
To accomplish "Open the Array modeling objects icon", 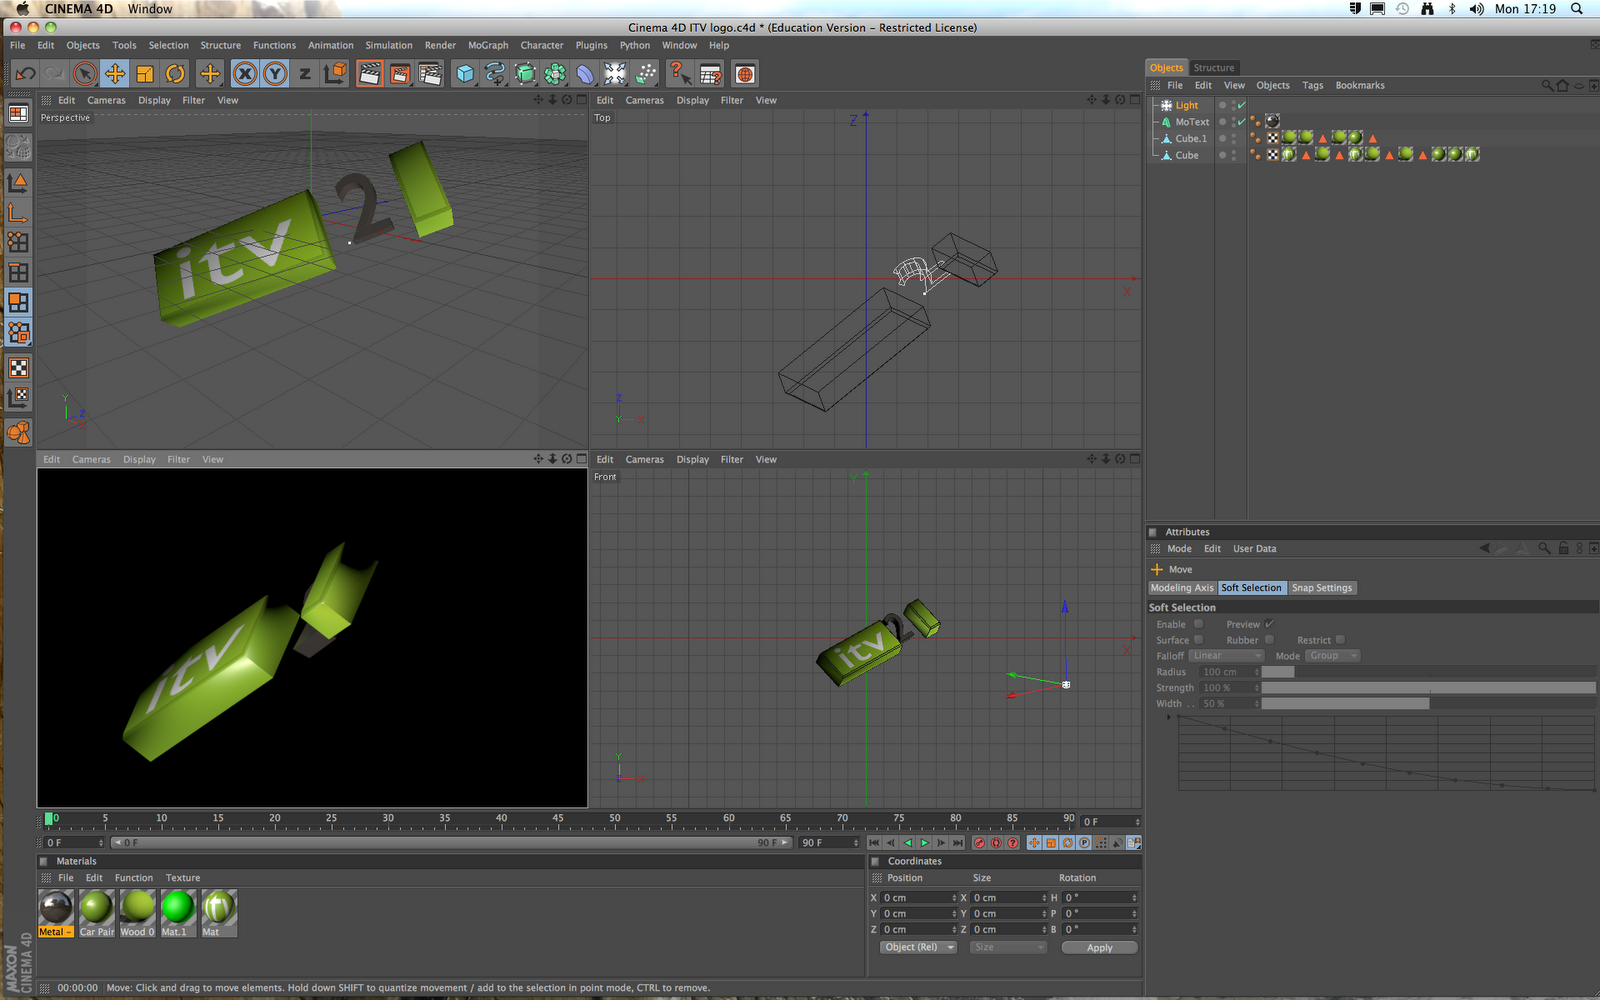I will pos(555,74).
